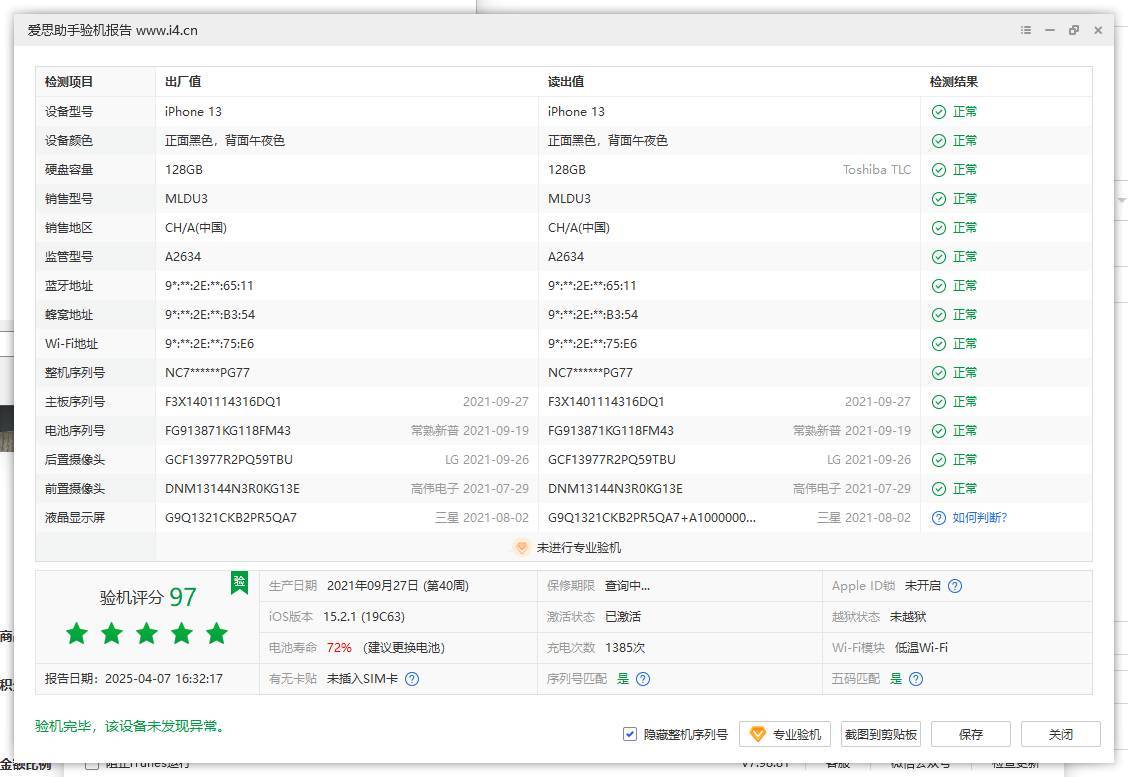1128x777 pixels.
Task: Open the help icon beside Apple ID锁
Action: (x=955, y=586)
